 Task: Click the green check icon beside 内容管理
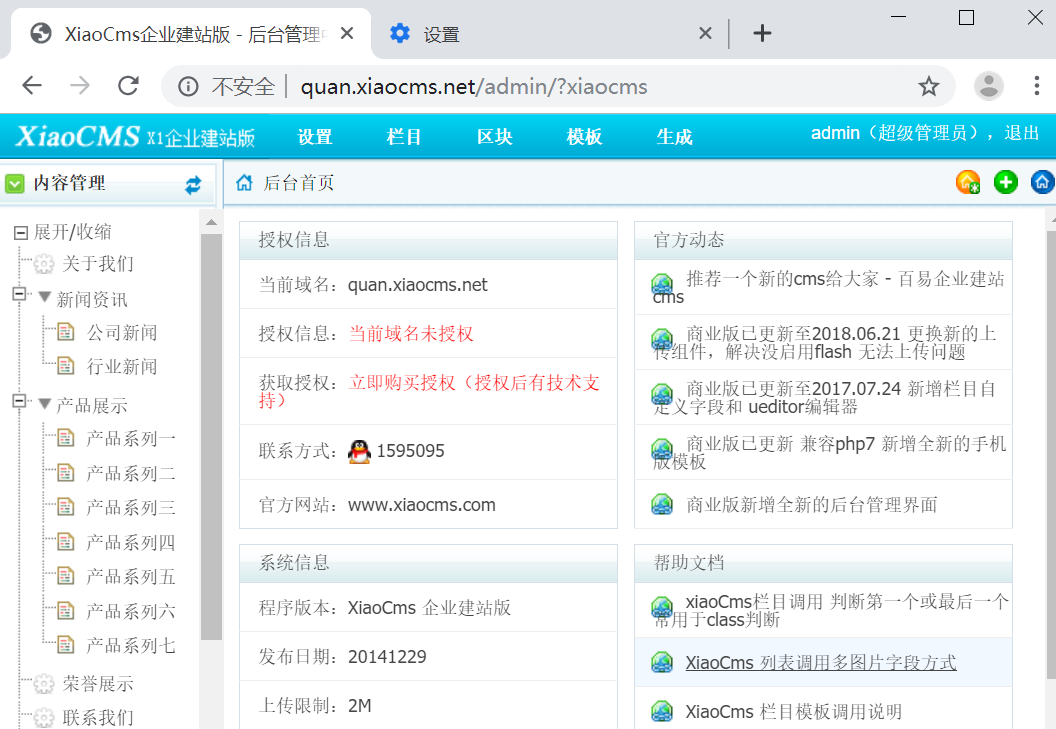tap(15, 183)
